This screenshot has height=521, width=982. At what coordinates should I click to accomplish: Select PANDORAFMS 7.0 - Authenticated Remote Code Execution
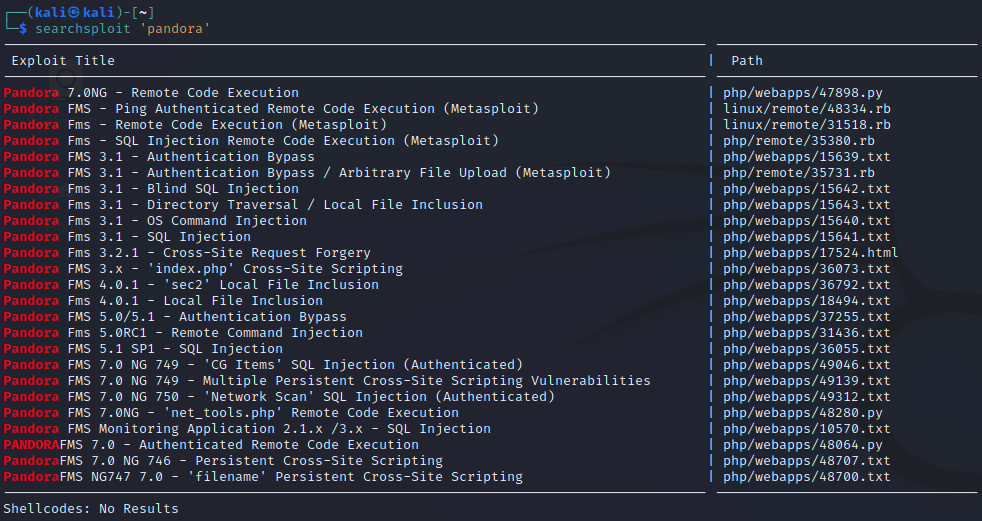(211, 445)
